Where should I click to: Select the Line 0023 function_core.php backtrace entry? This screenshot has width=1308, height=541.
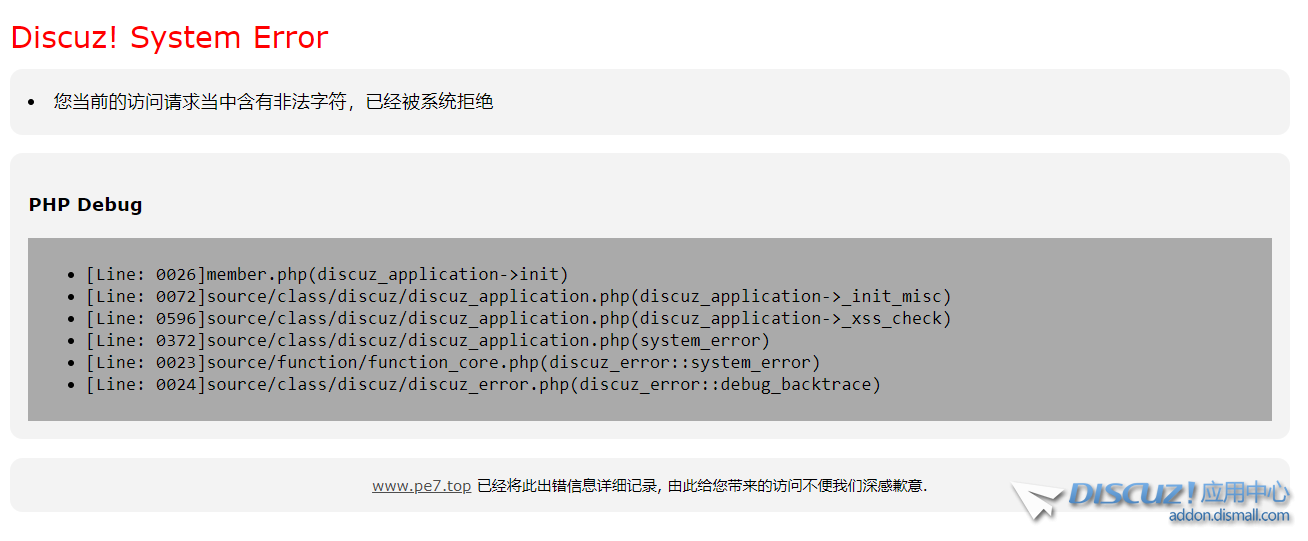click(x=452, y=362)
